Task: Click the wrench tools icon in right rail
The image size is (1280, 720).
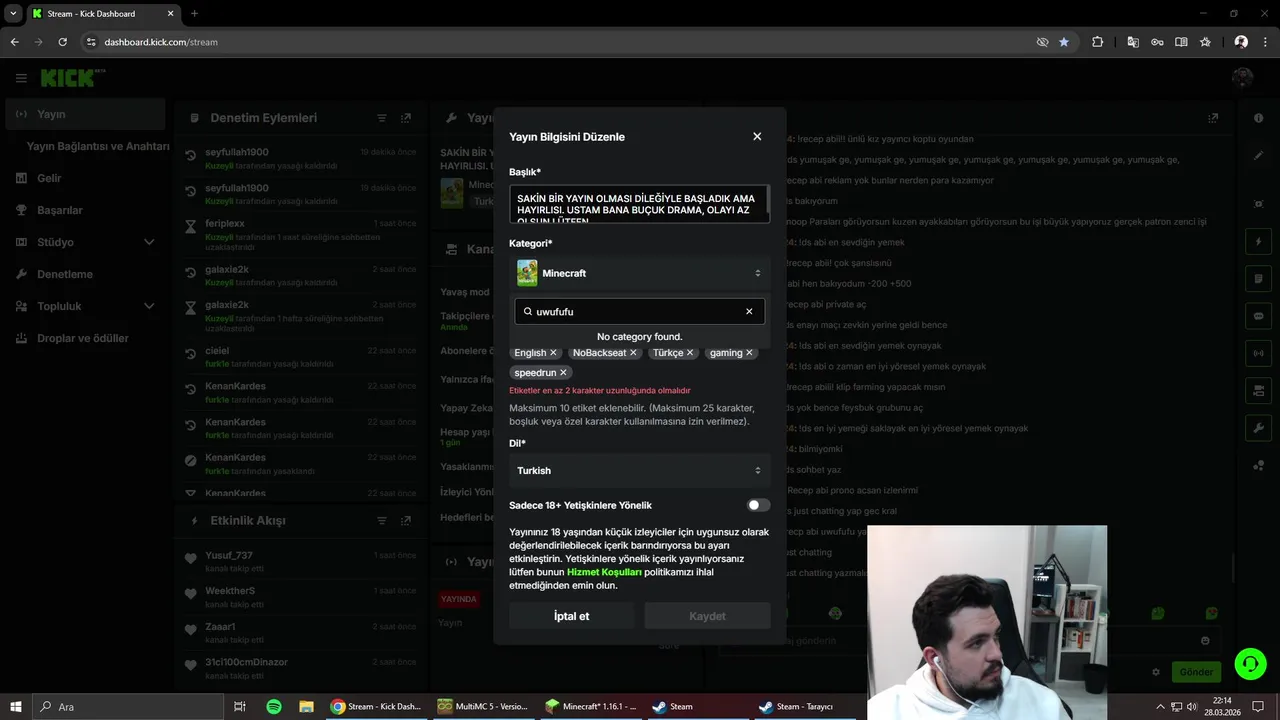Action: pyautogui.click(x=1258, y=428)
